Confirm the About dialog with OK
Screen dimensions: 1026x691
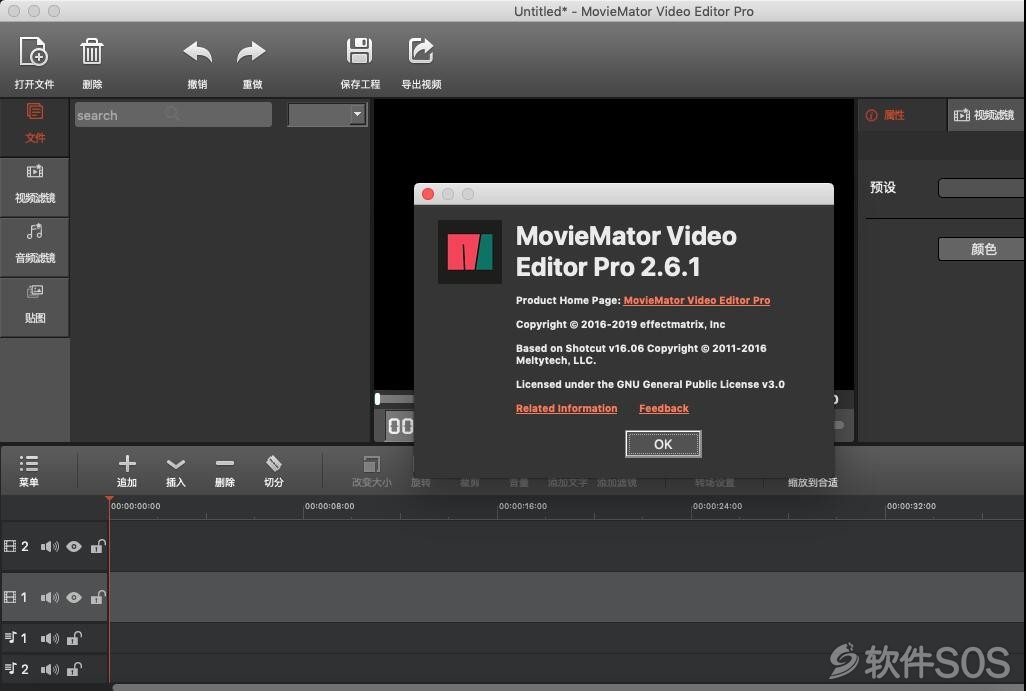663,444
